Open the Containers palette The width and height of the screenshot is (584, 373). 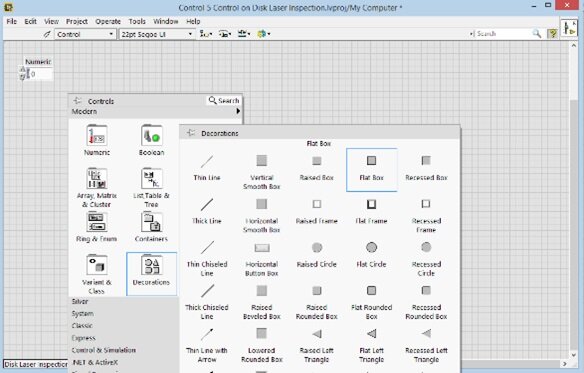151,227
